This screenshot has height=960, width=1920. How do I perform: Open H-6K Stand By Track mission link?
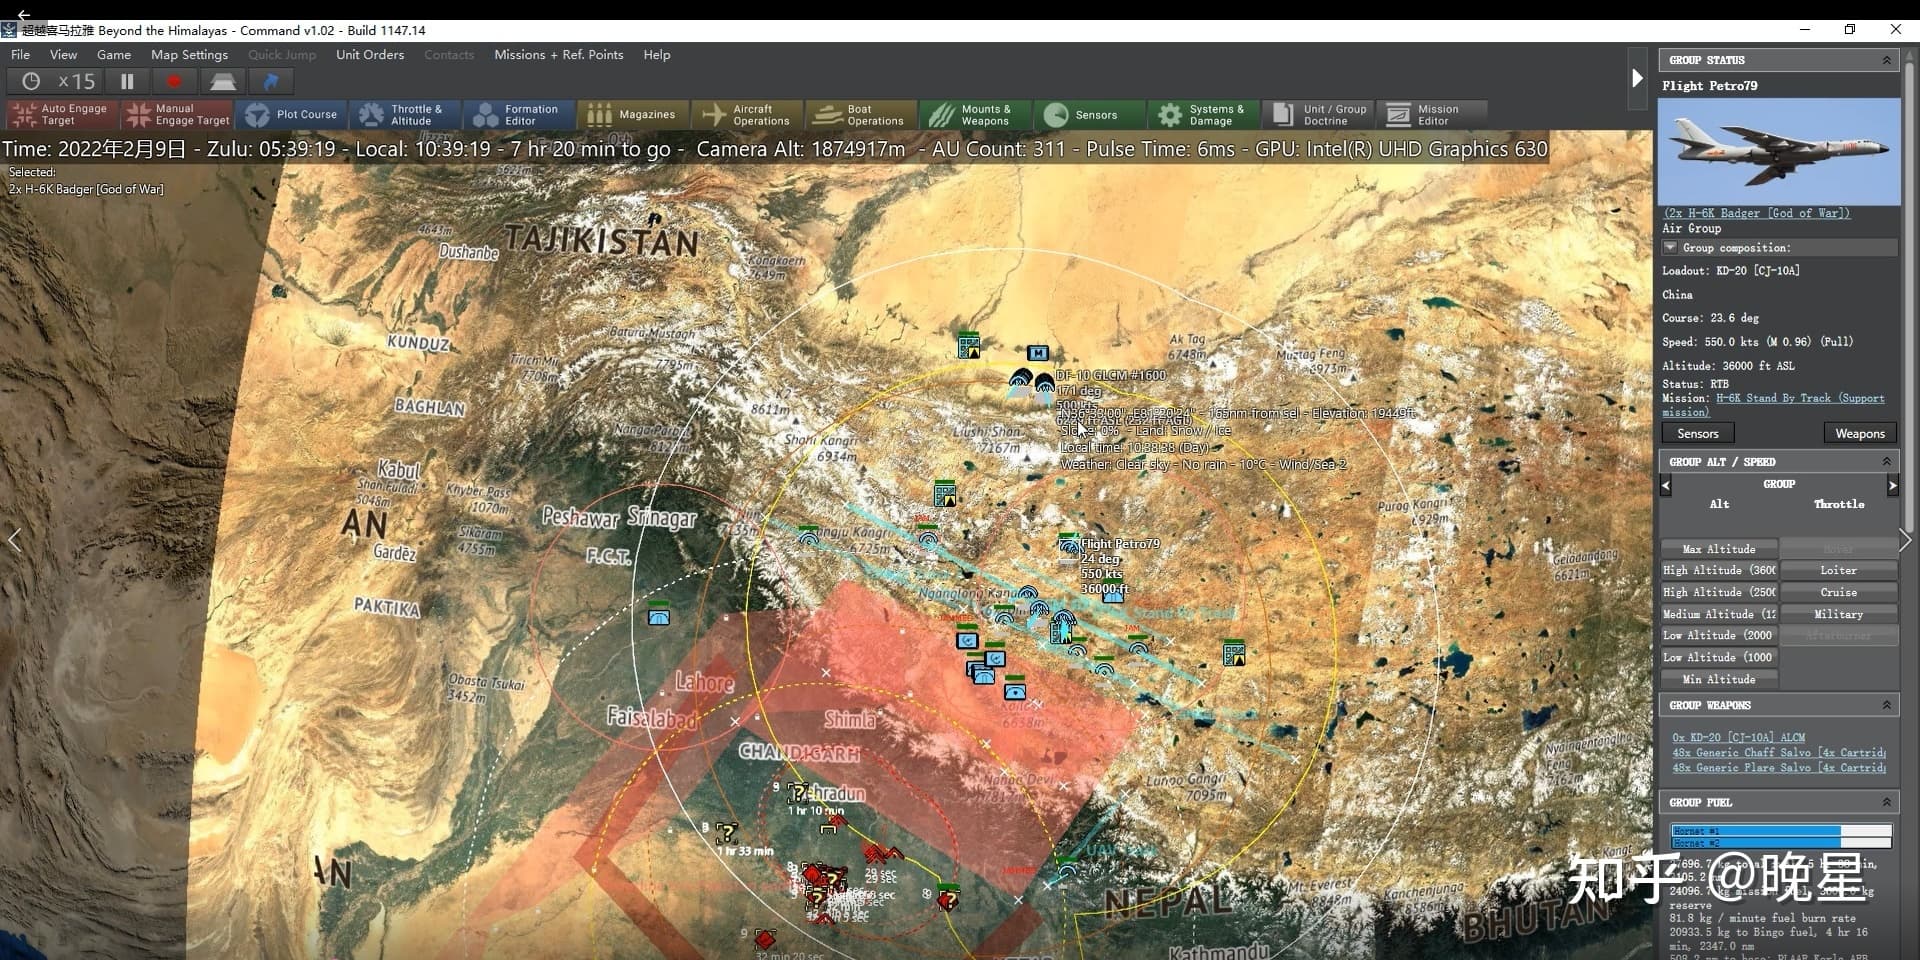point(1799,398)
